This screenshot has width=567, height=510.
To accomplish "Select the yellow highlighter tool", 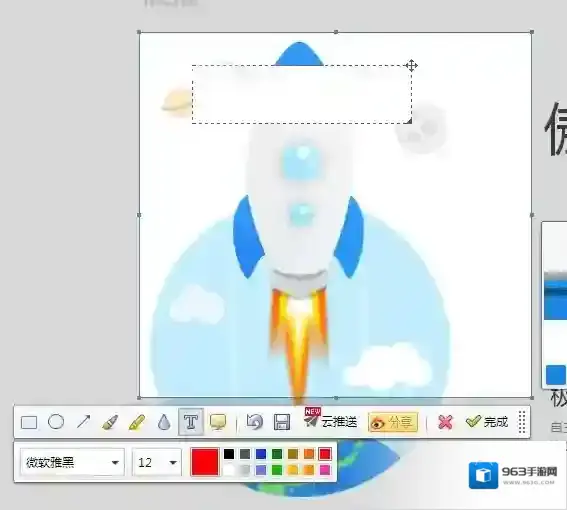I will tap(137, 422).
